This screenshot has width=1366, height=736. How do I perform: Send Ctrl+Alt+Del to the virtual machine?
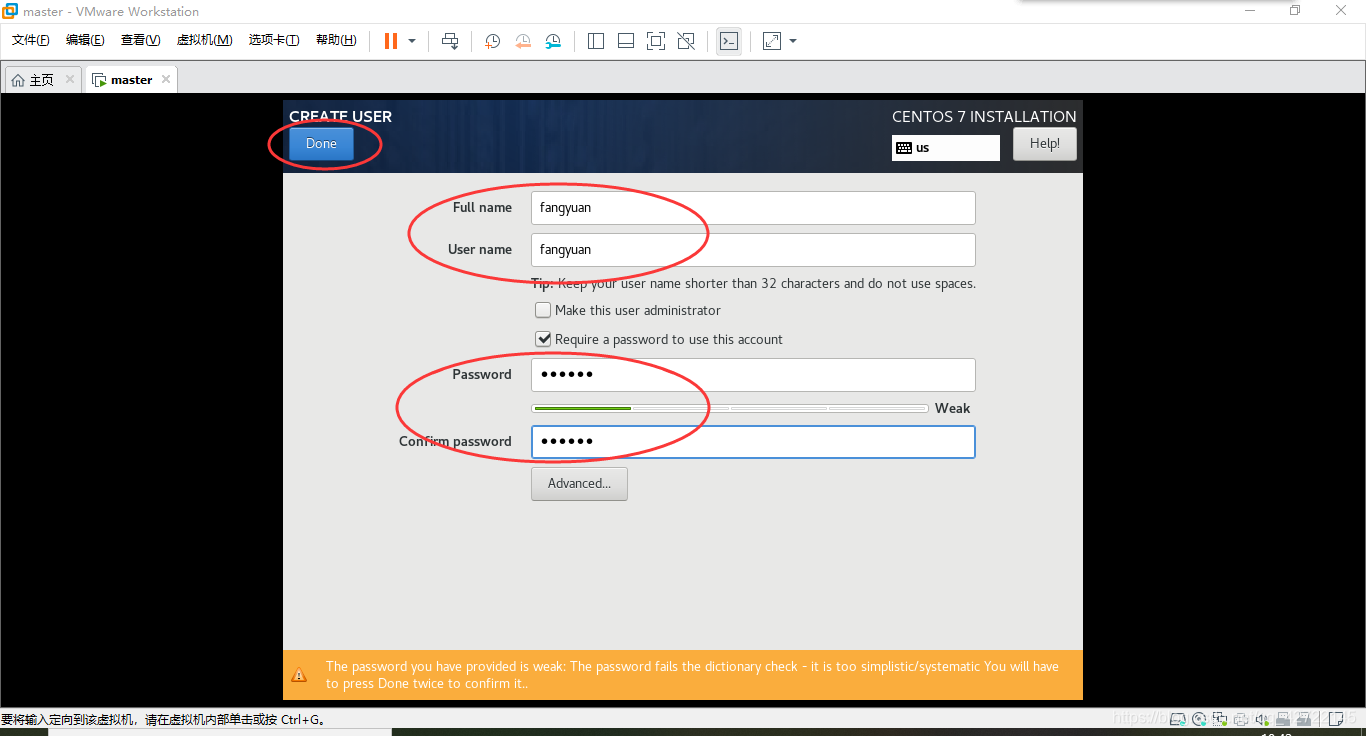point(450,41)
